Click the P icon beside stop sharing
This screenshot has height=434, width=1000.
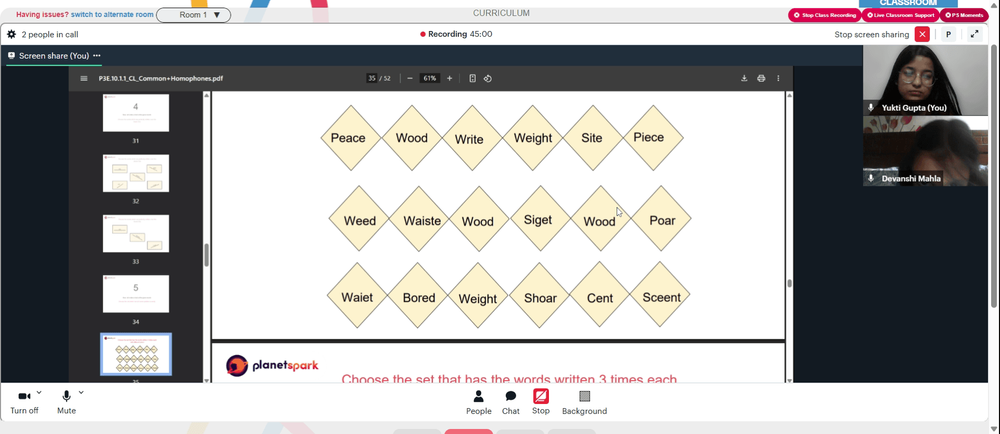click(x=948, y=34)
